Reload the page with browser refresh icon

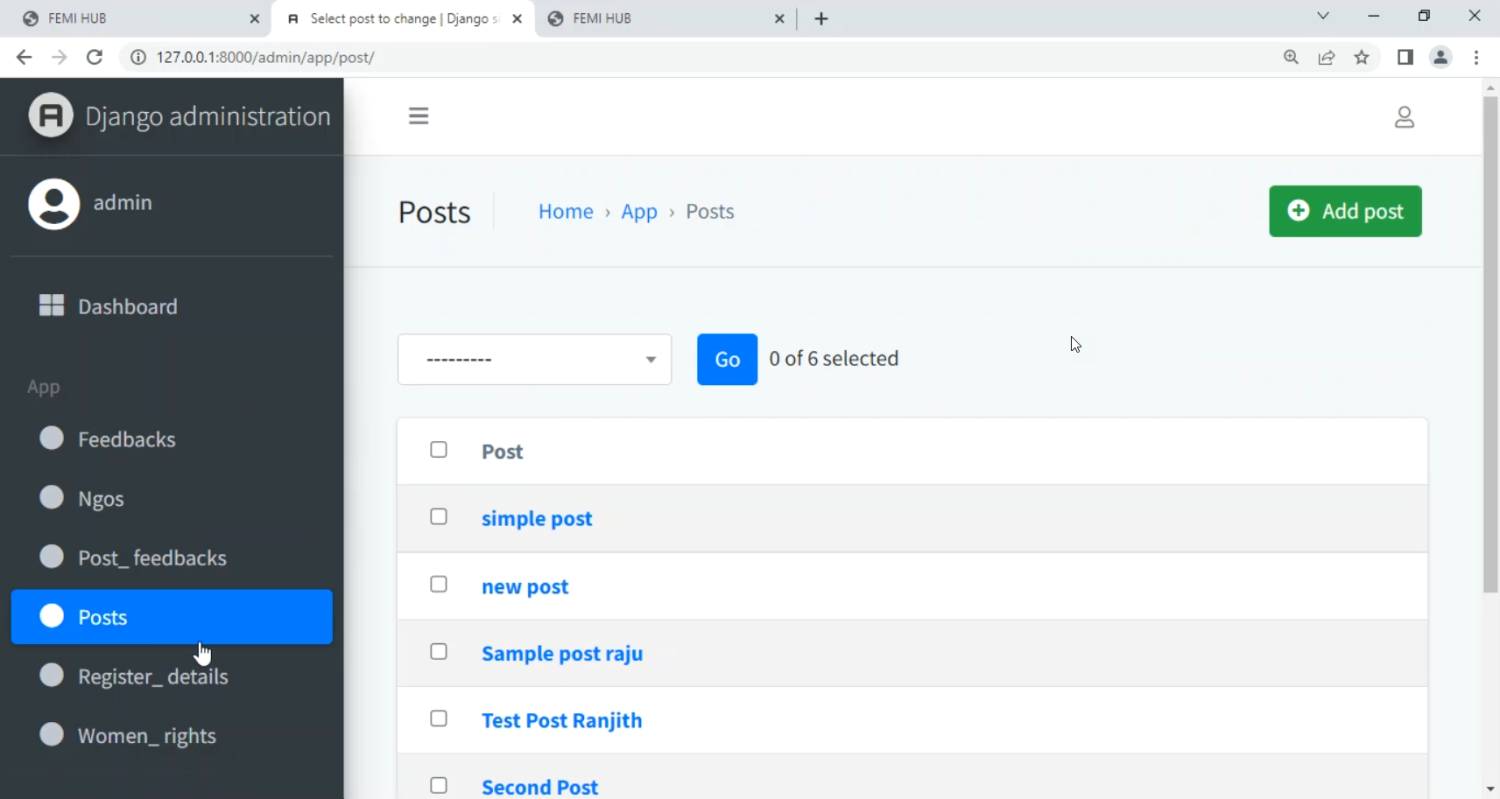[x=94, y=57]
